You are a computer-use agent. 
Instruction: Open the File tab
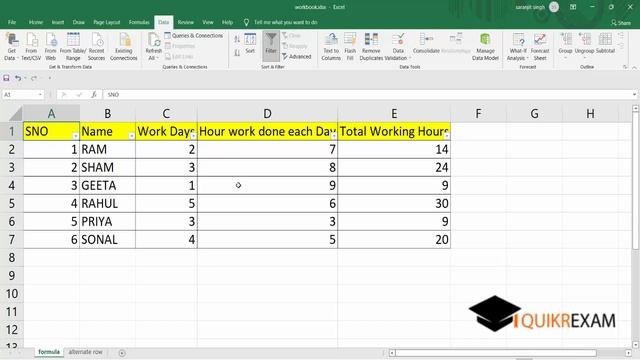(x=12, y=22)
